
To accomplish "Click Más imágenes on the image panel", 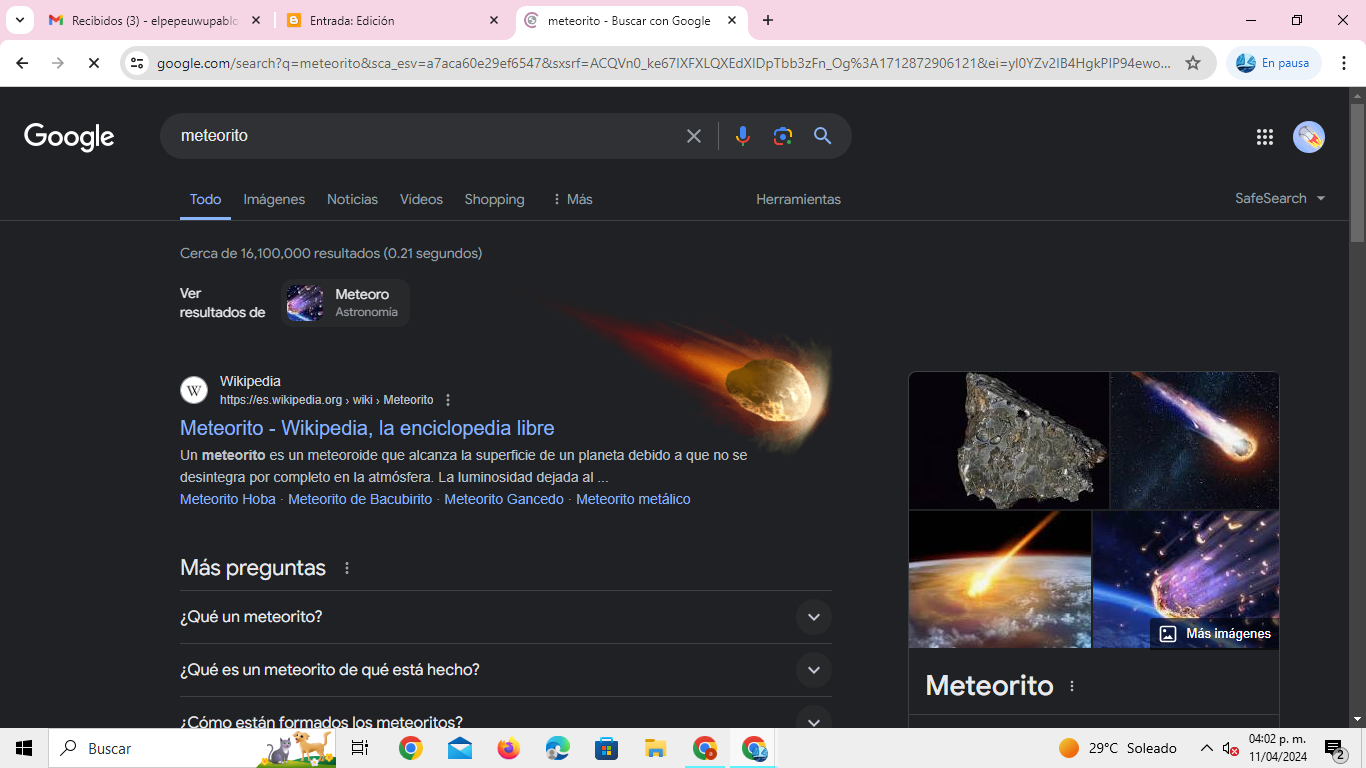I will [x=1215, y=633].
